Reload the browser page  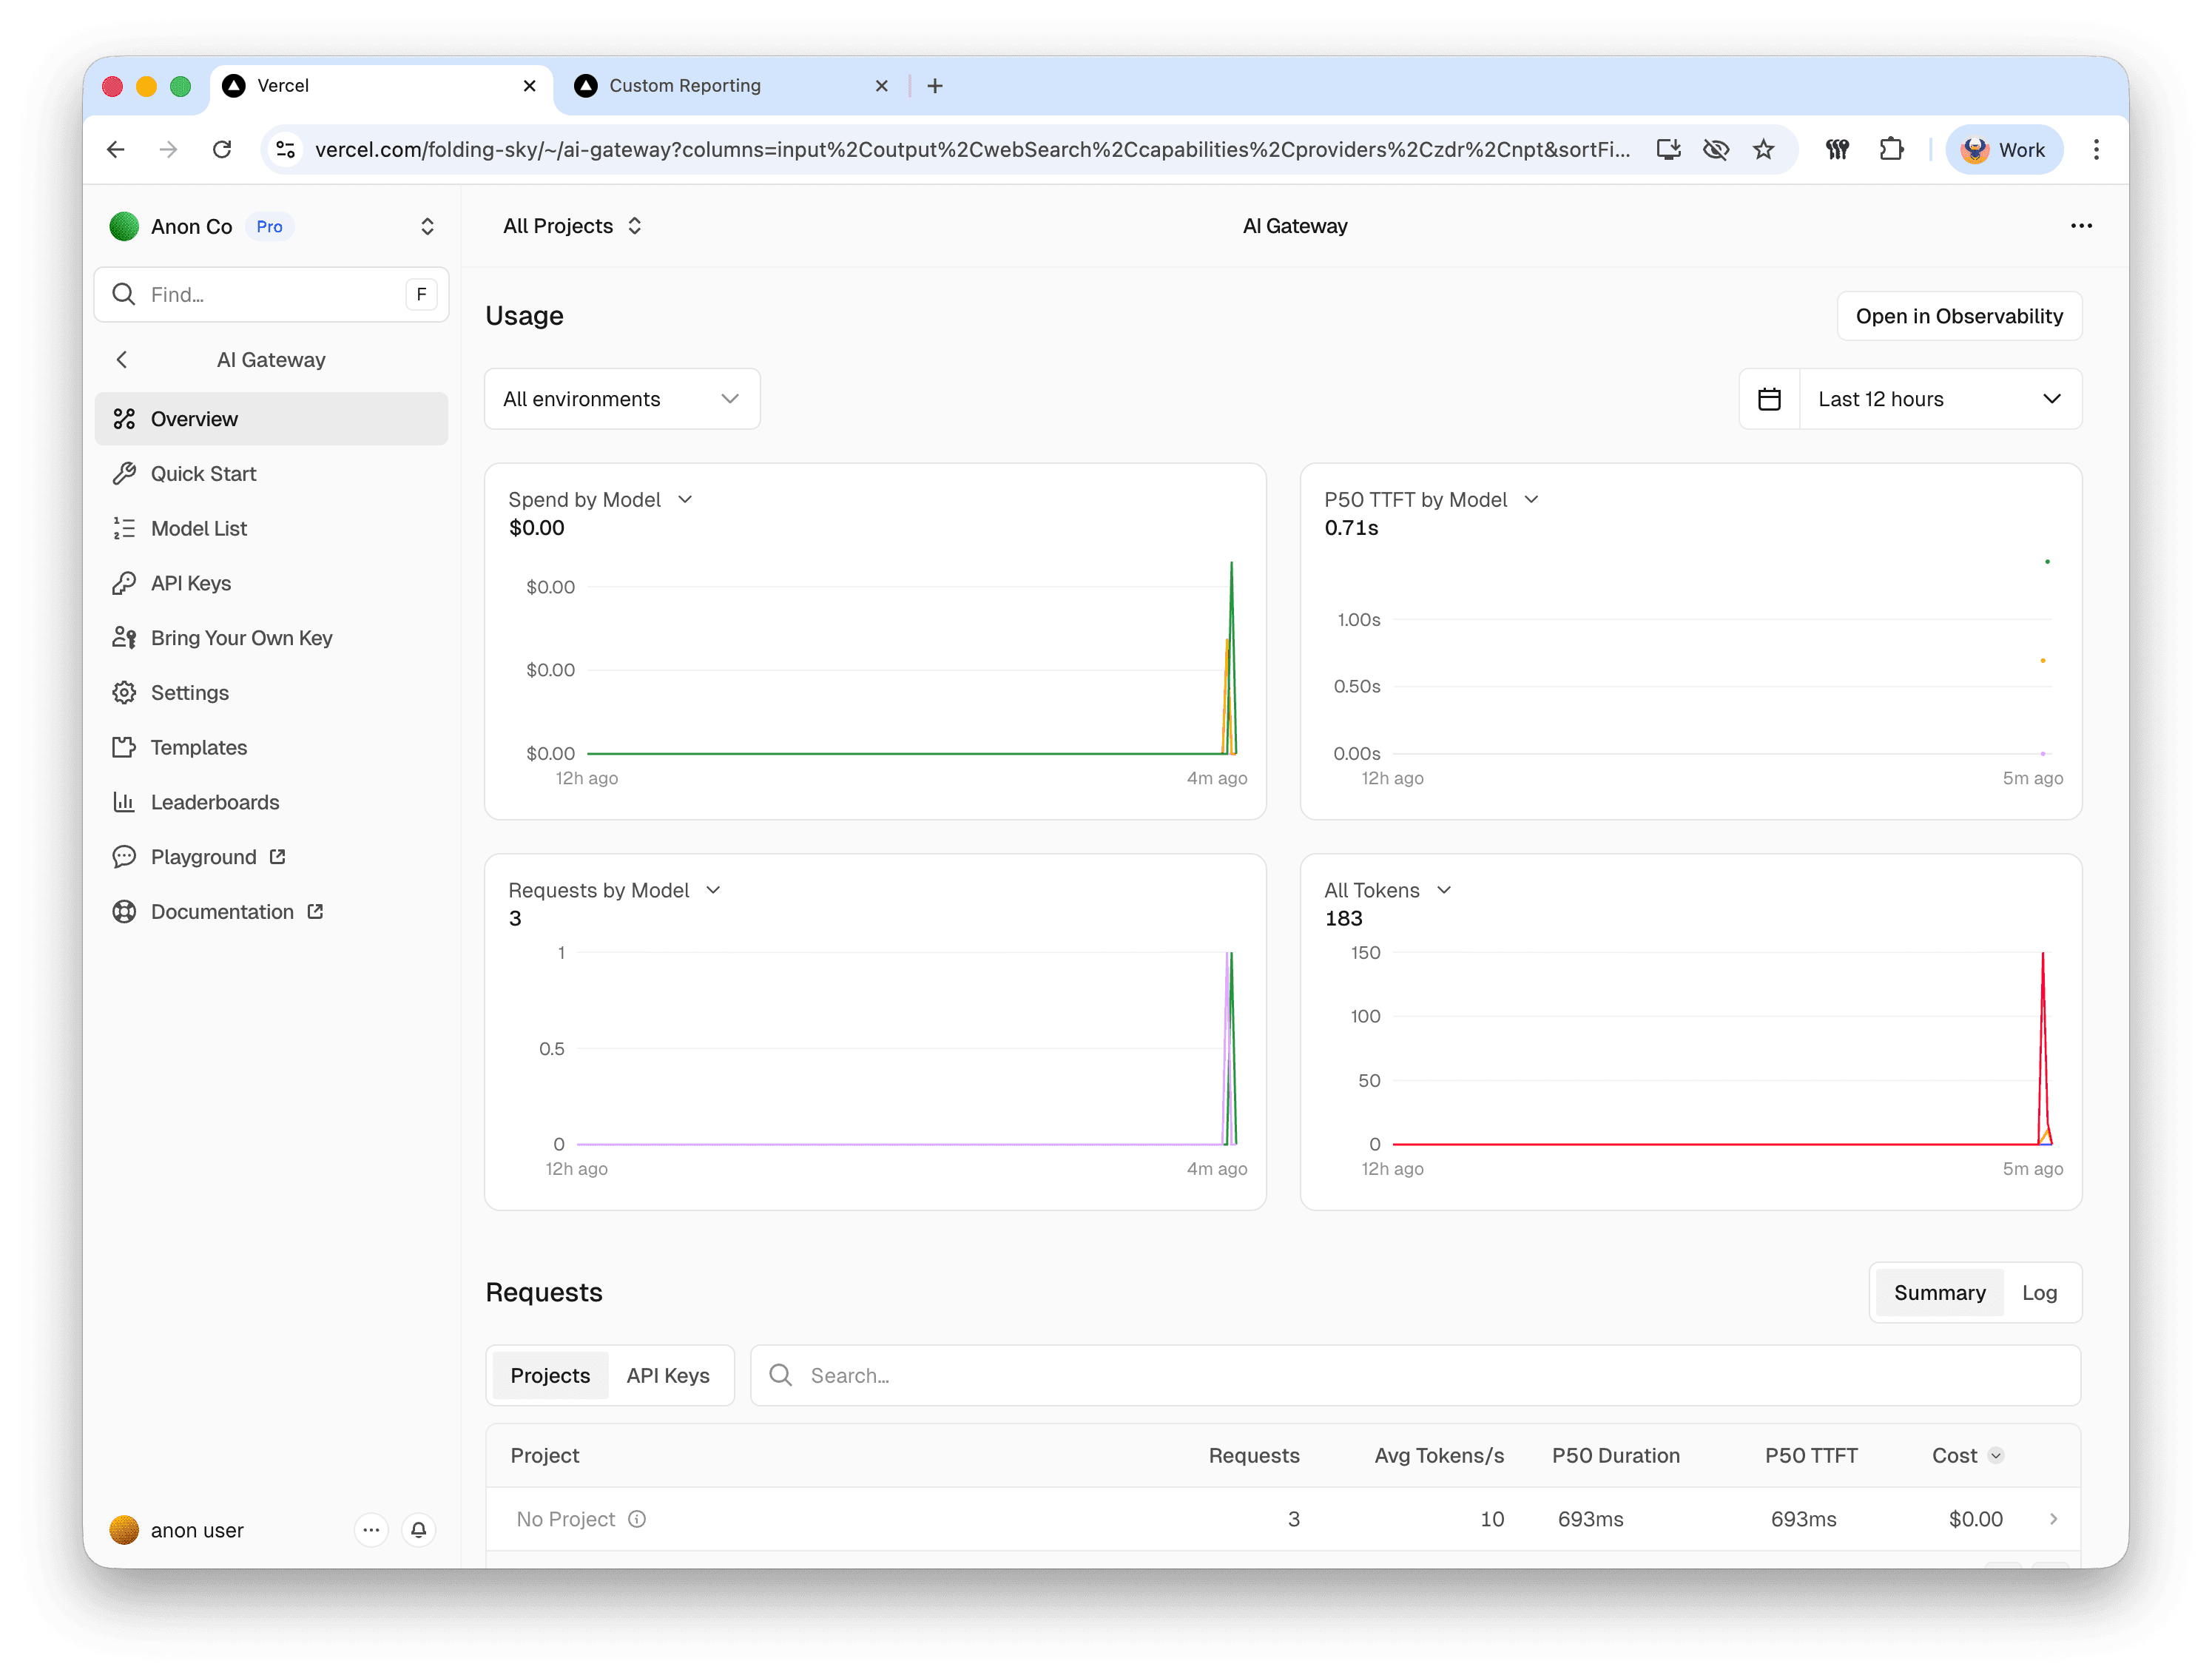(222, 149)
